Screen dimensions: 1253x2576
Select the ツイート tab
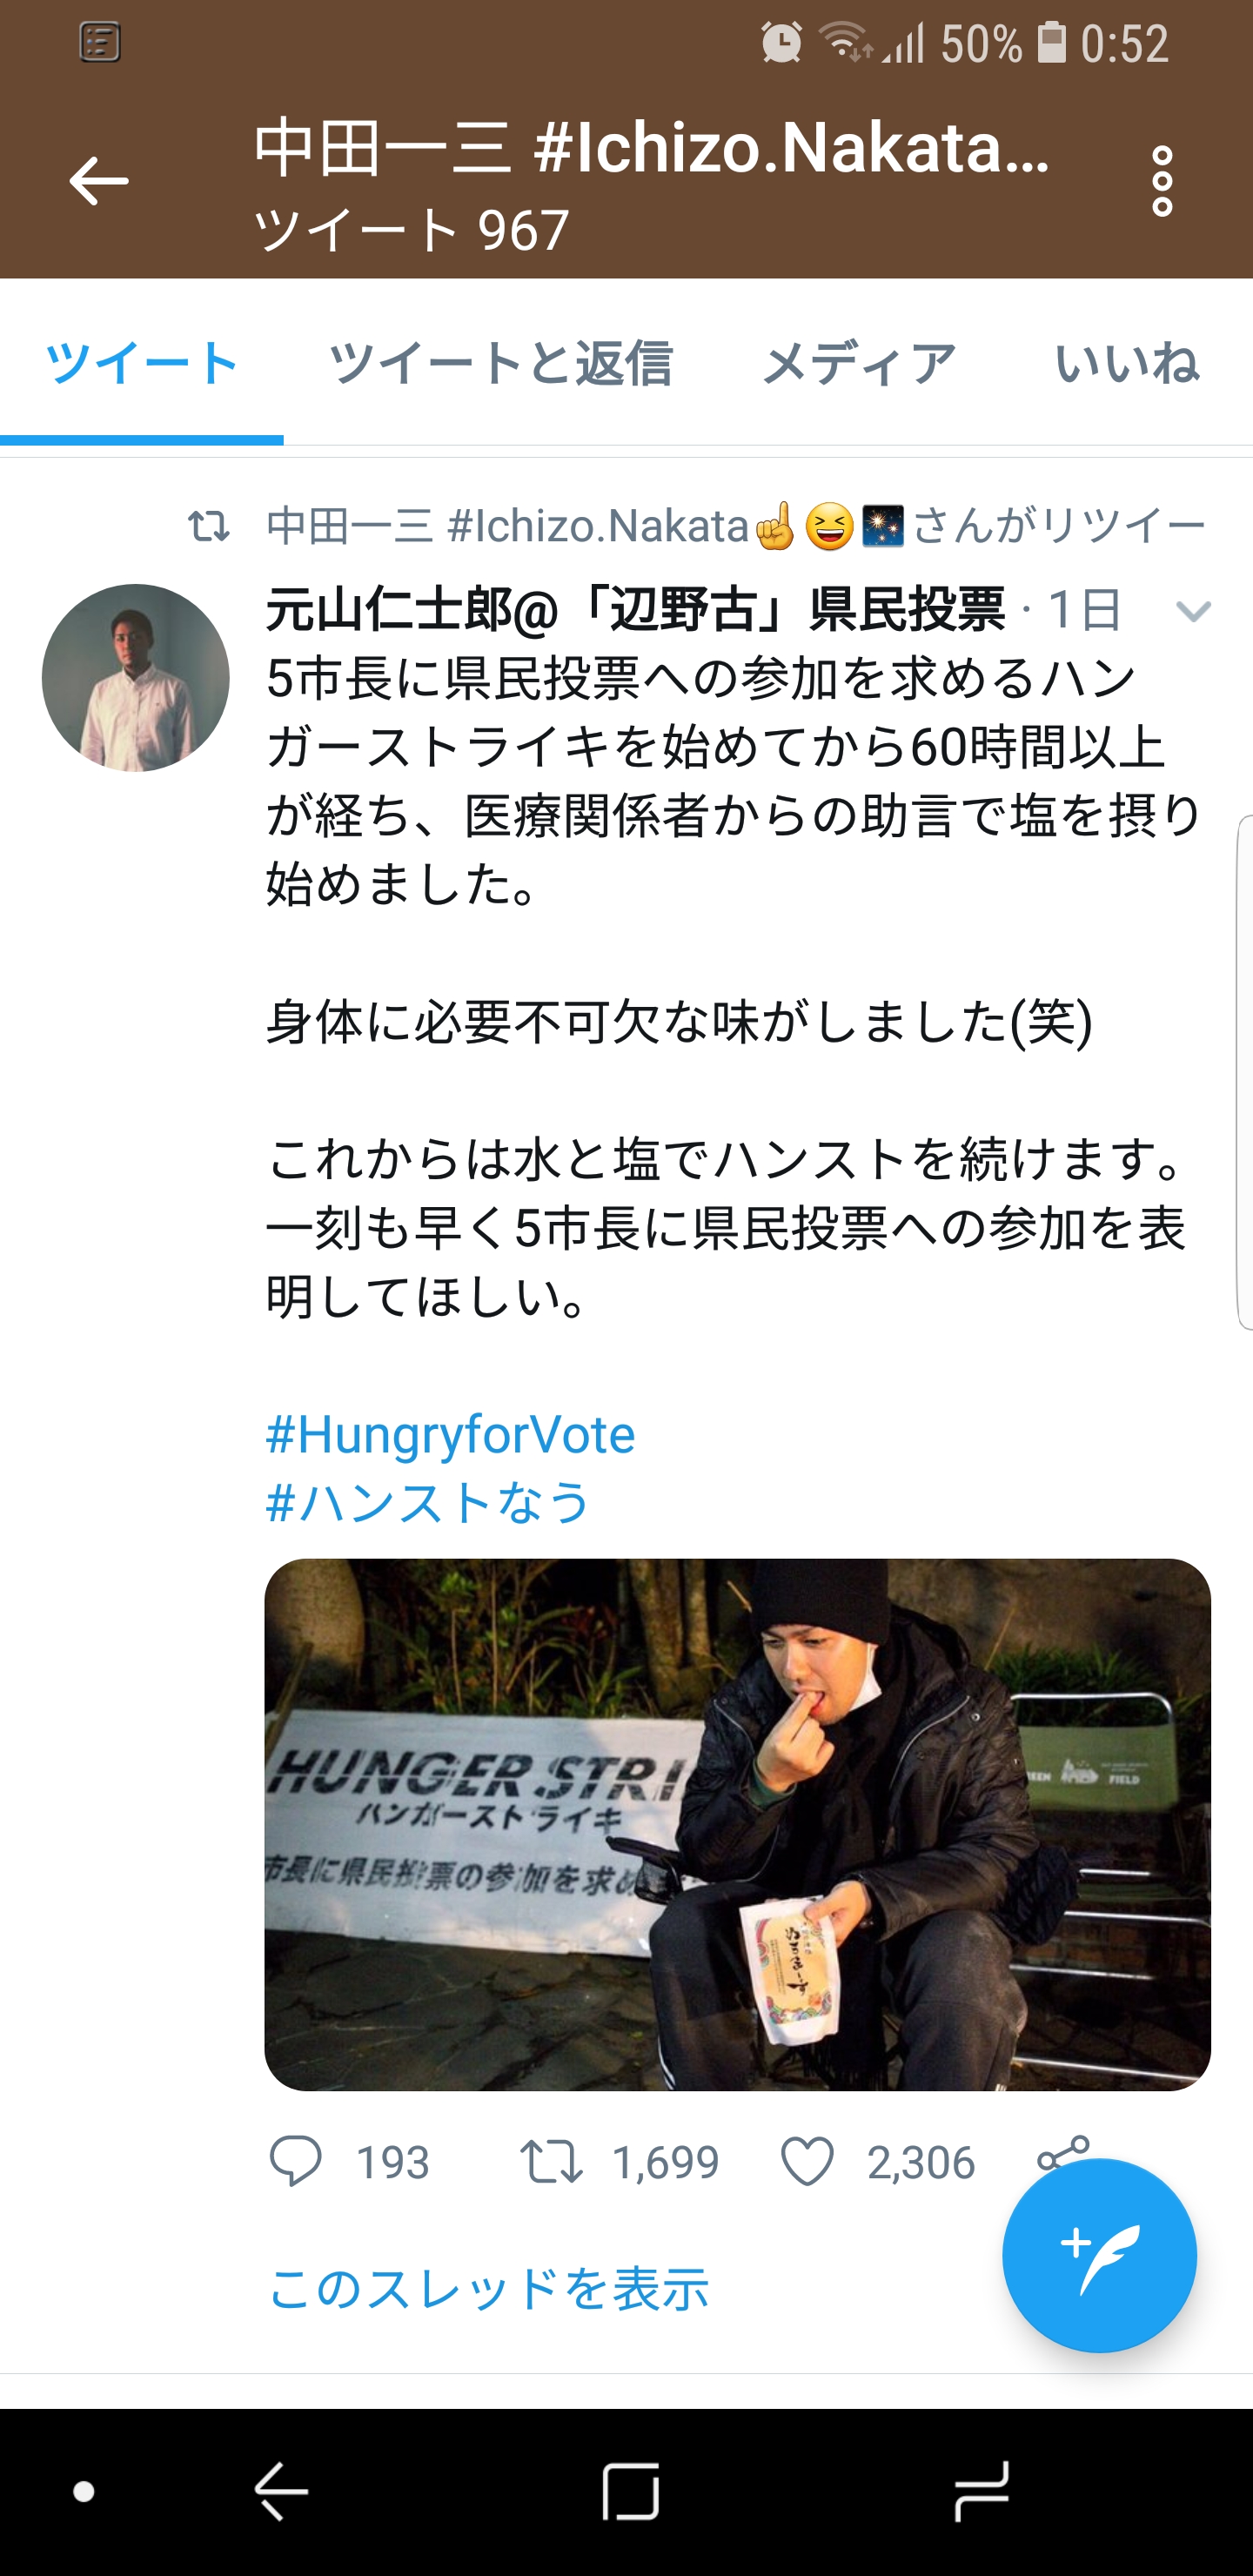(141, 362)
